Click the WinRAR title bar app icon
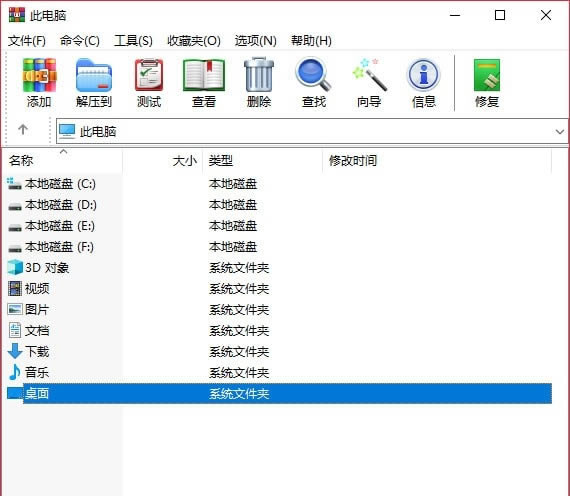This screenshot has width=570, height=496. pos(17,15)
